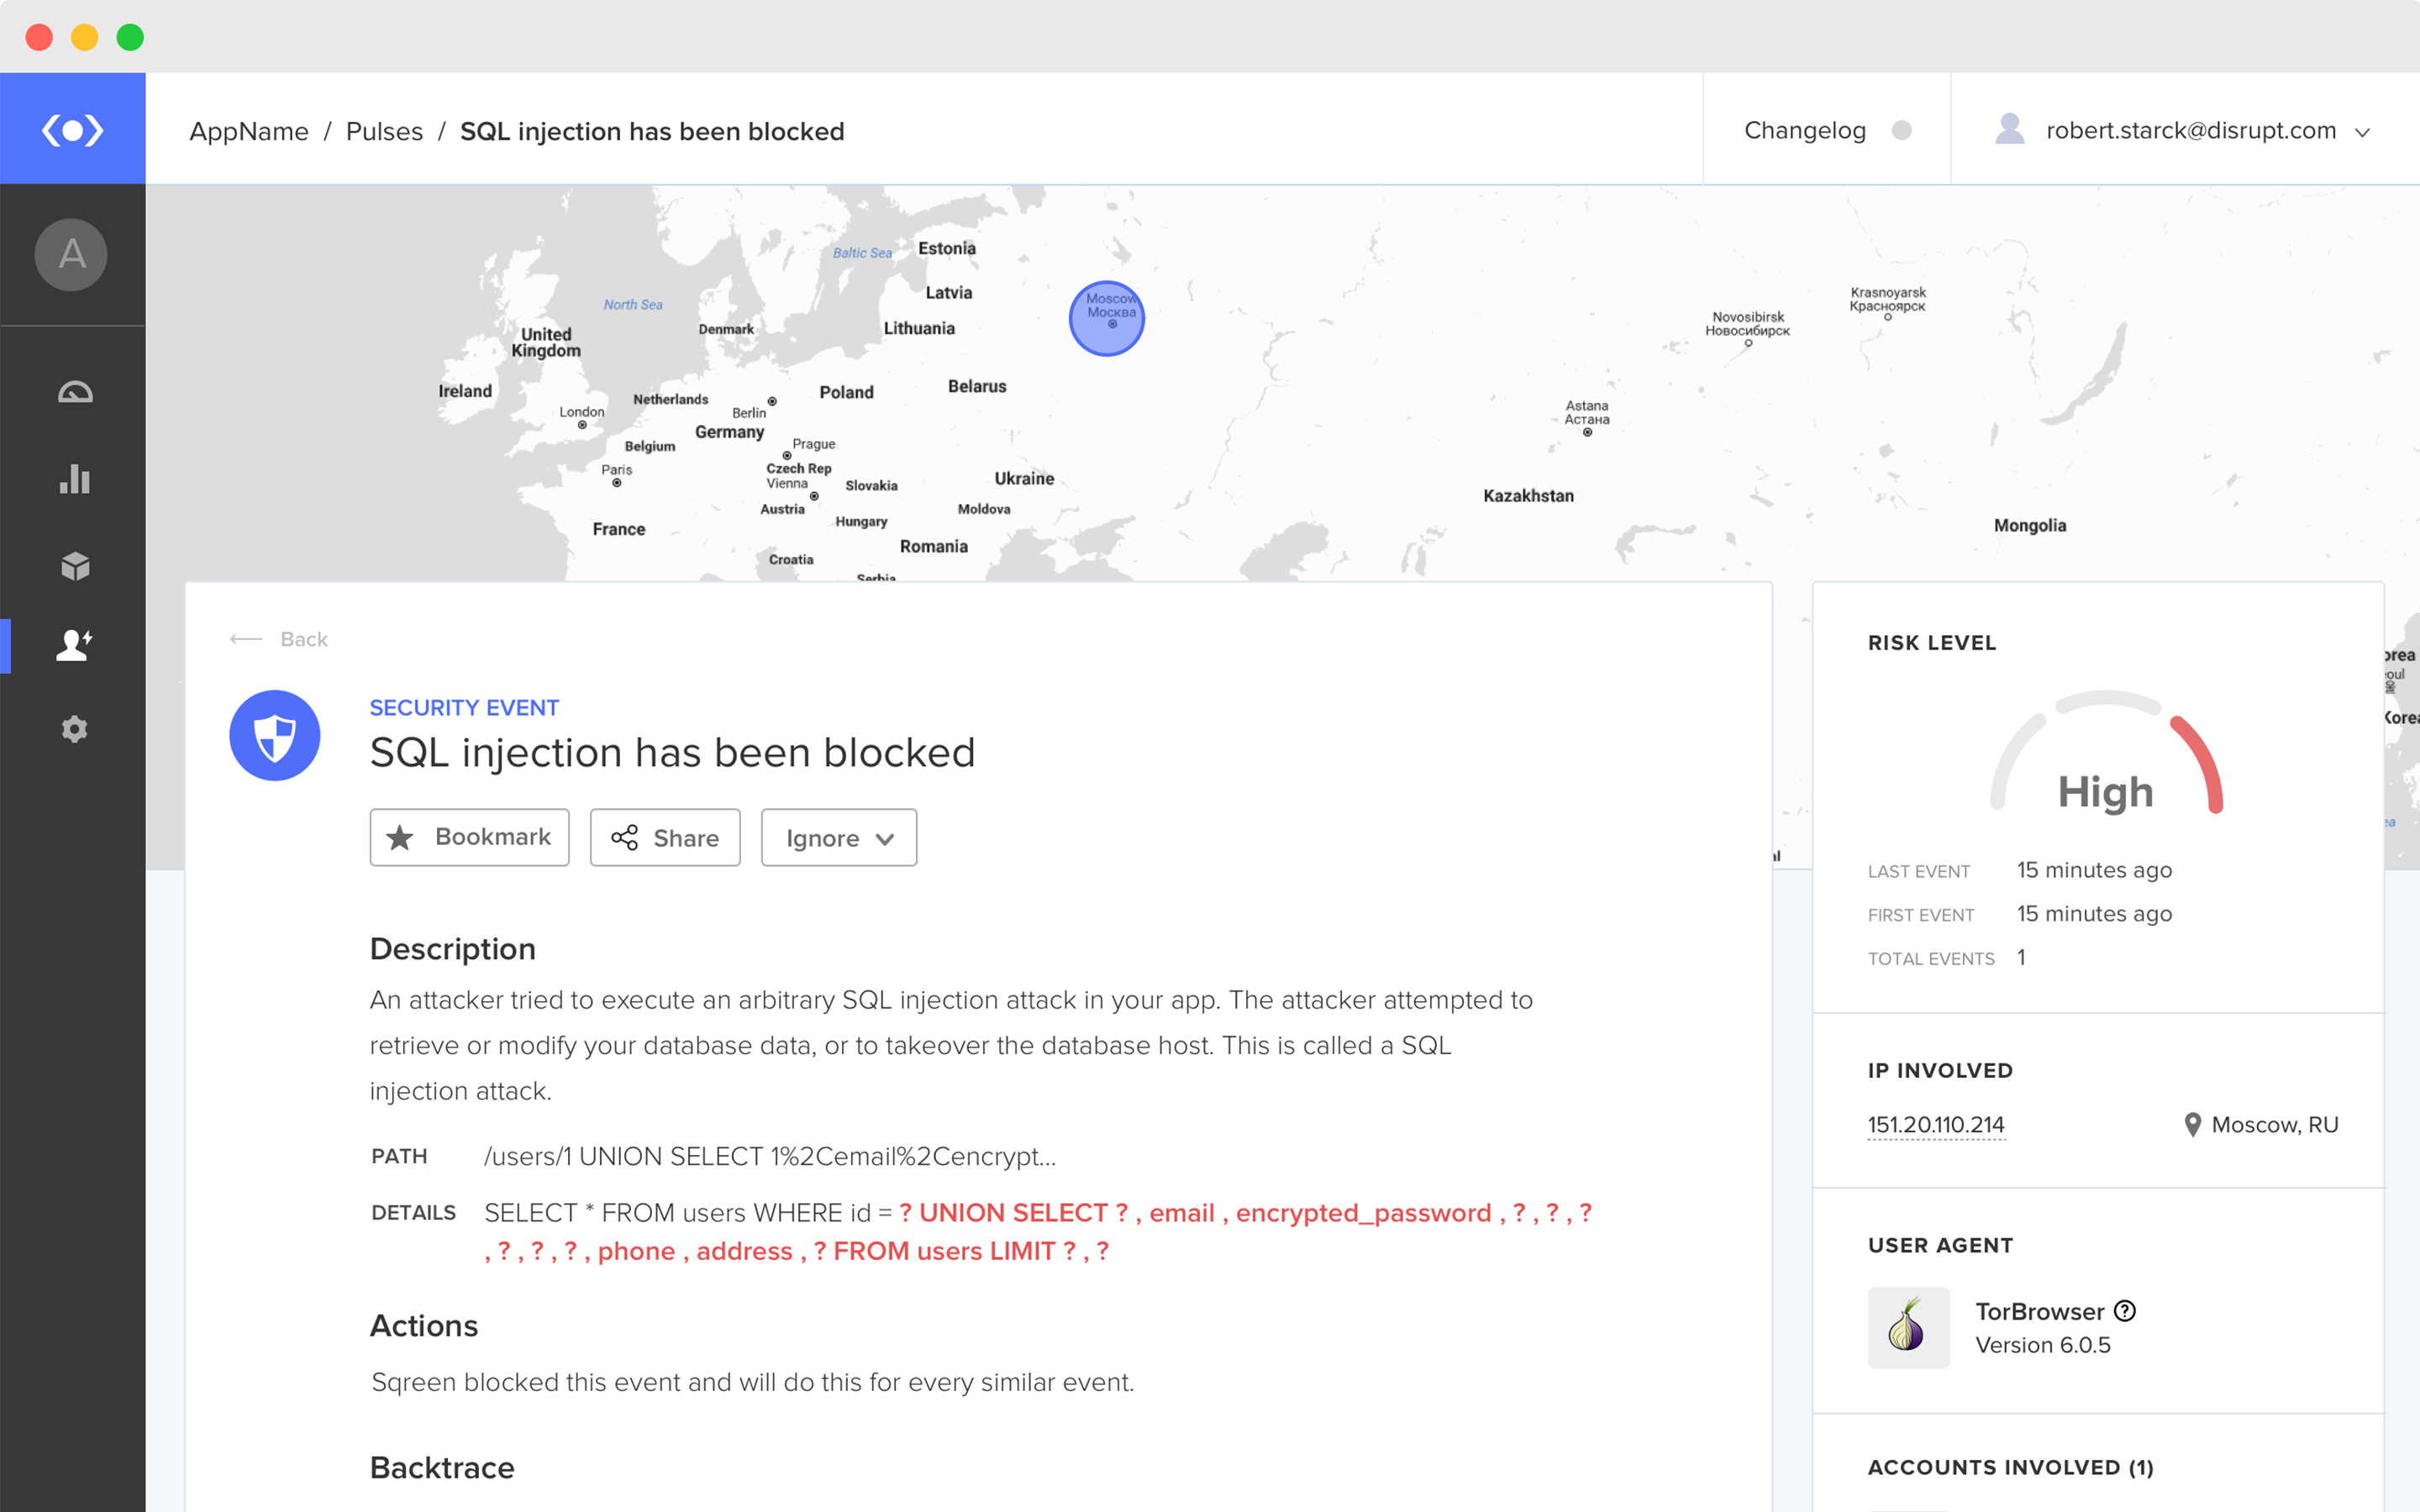Open the IP address 151.20.110.214 link
Screen dimensions: 2420x1512
(1936, 1125)
